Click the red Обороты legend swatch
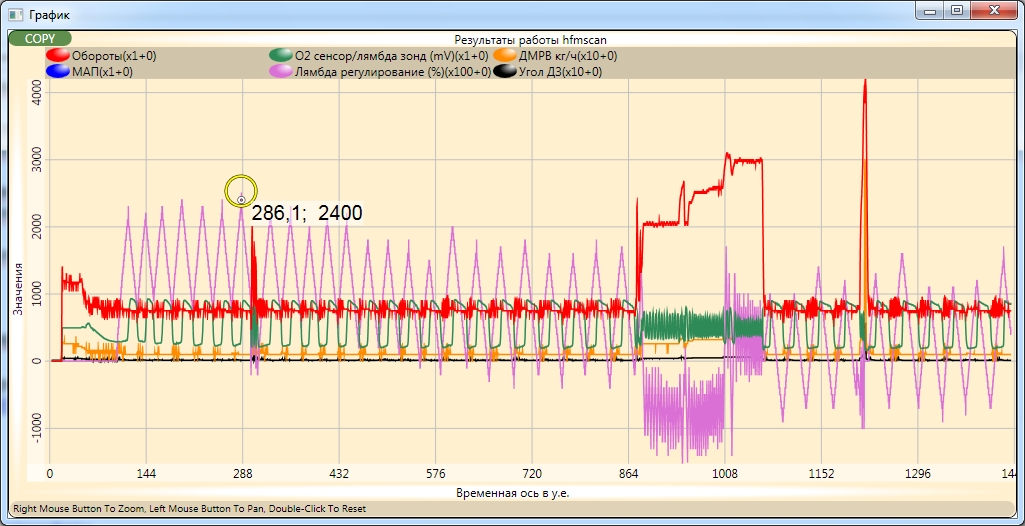Viewport: 1025px width, 526px height. coord(58,56)
